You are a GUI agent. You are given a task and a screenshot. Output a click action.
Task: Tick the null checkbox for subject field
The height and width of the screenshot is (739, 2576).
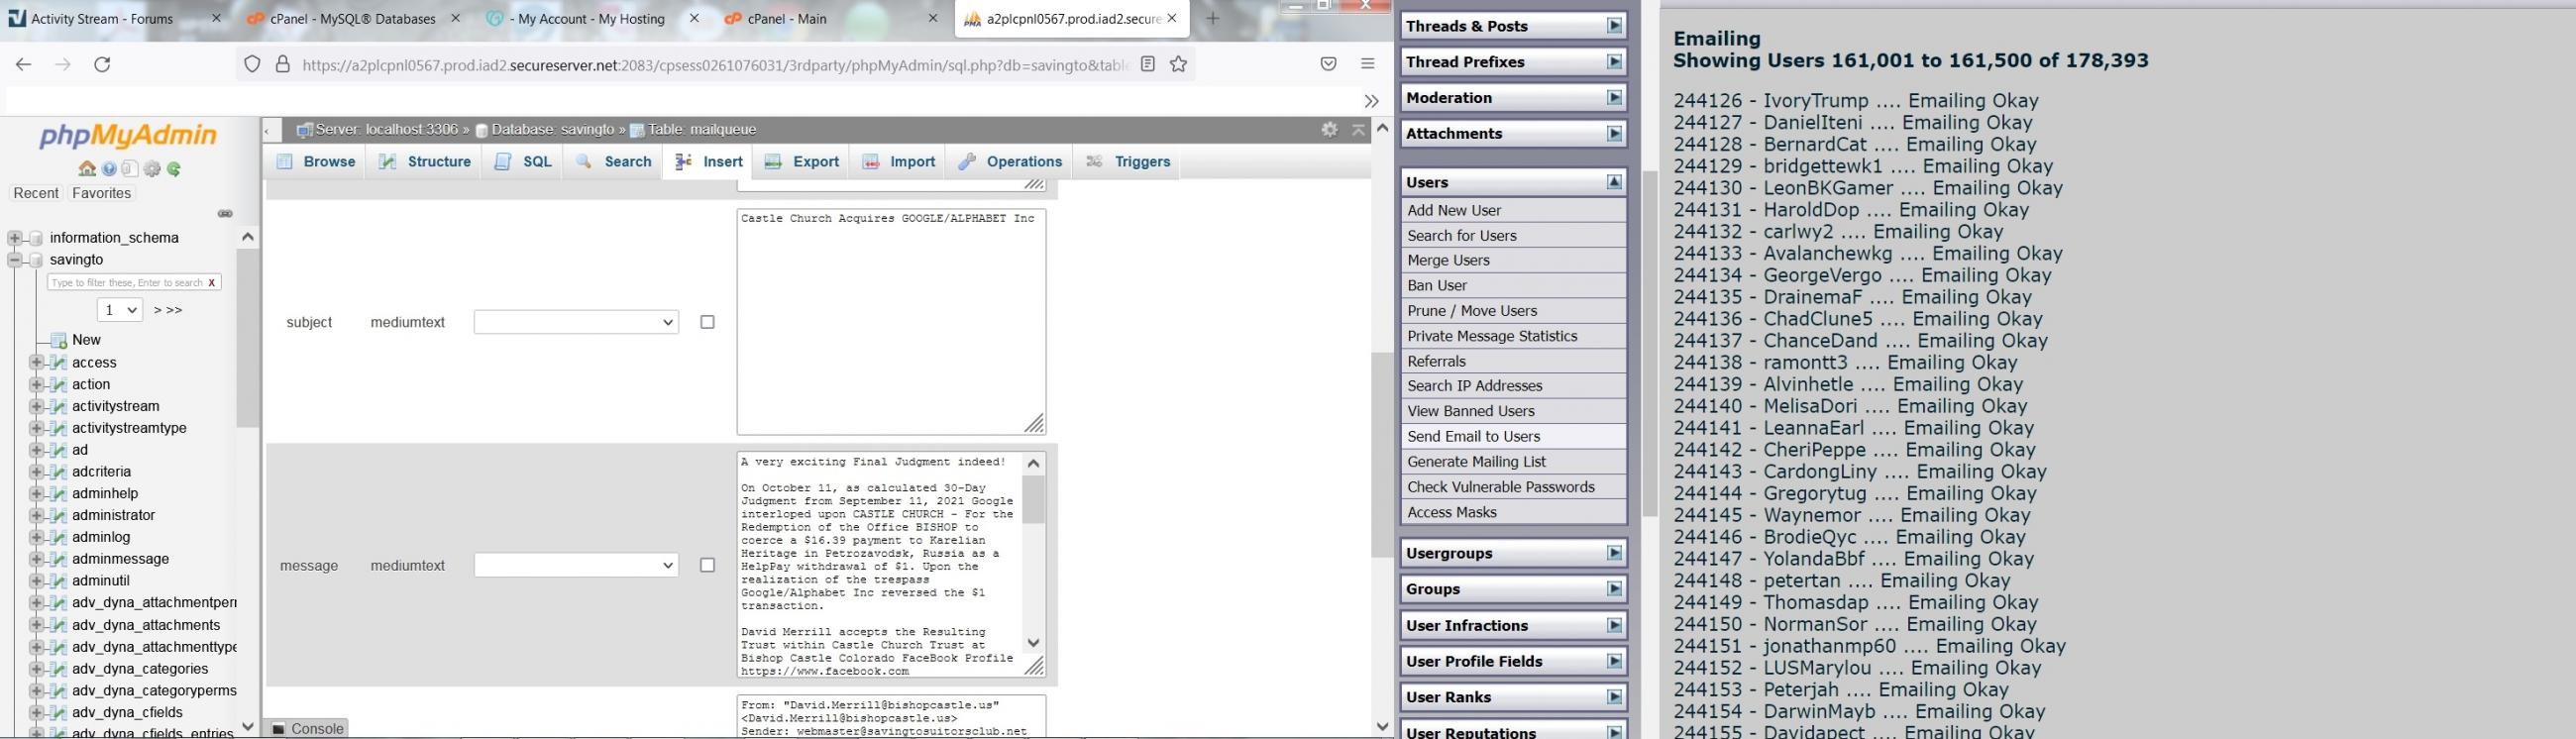click(708, 322)
